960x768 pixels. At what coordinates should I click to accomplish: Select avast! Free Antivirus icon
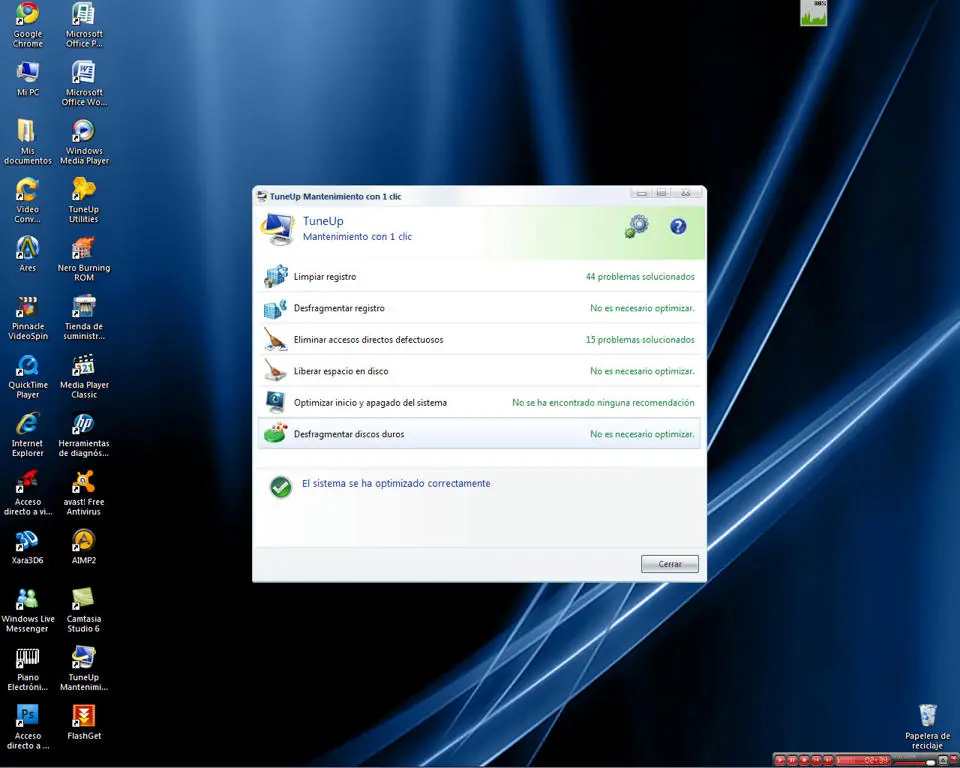point(84,493)
